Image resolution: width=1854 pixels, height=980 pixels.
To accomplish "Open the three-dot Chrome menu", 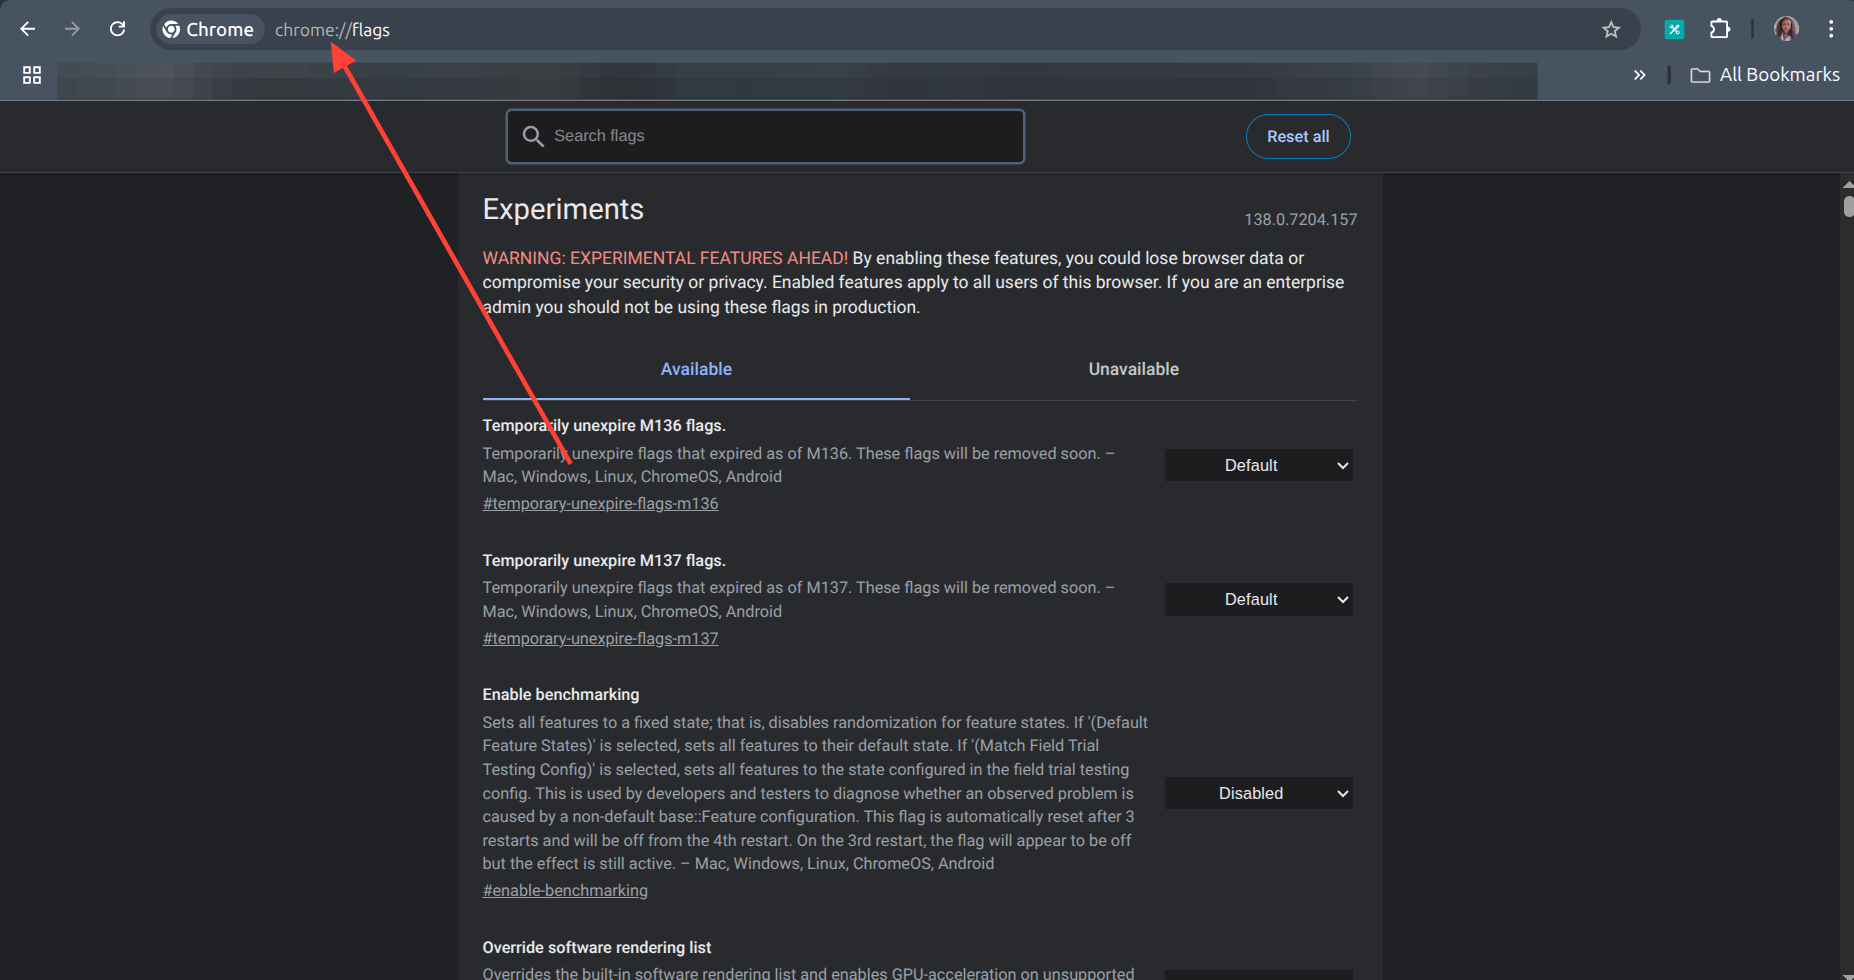I will [x=1832, y=29].
